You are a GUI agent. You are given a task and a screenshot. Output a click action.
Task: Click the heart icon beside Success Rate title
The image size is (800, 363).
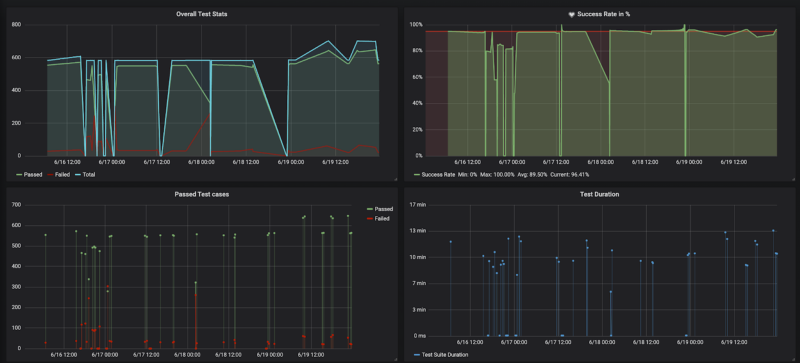[571, 14]
